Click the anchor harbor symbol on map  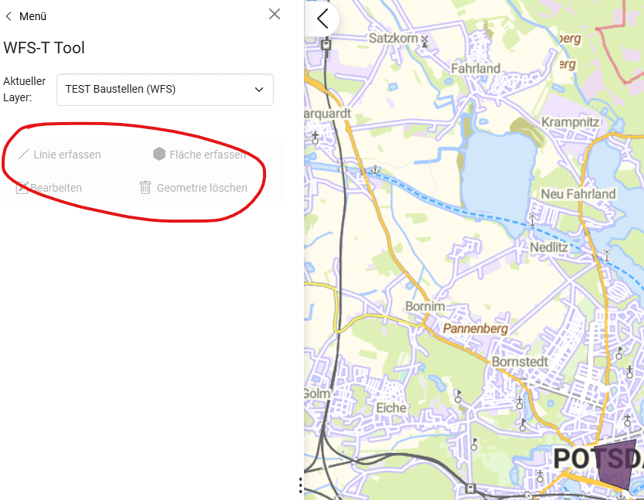coord(376,171)
